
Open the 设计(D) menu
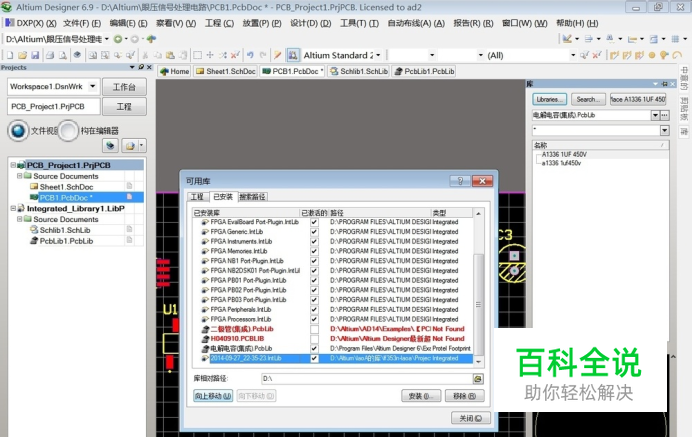(311, 23)
